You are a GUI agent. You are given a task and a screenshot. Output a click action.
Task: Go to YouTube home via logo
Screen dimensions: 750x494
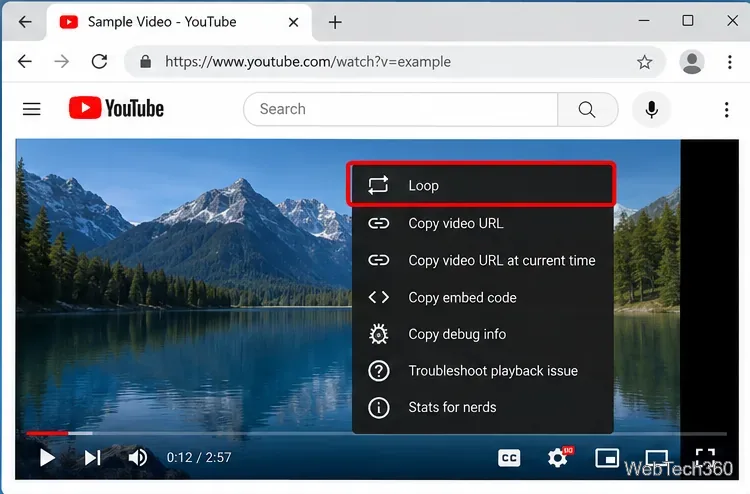tap(116, 109)
